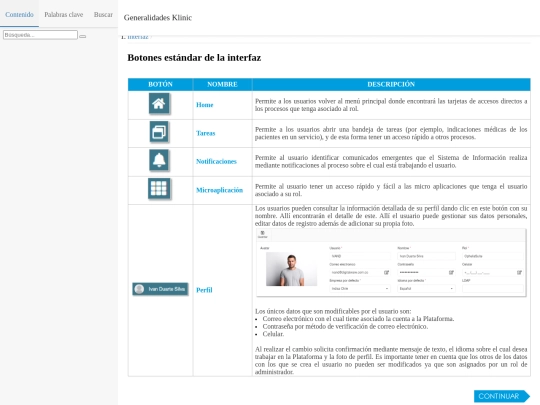The width and height of the screenshot is (540, 405).
Task: Click the heading Botones estándar de la interfaz
Action: [194, 58]
